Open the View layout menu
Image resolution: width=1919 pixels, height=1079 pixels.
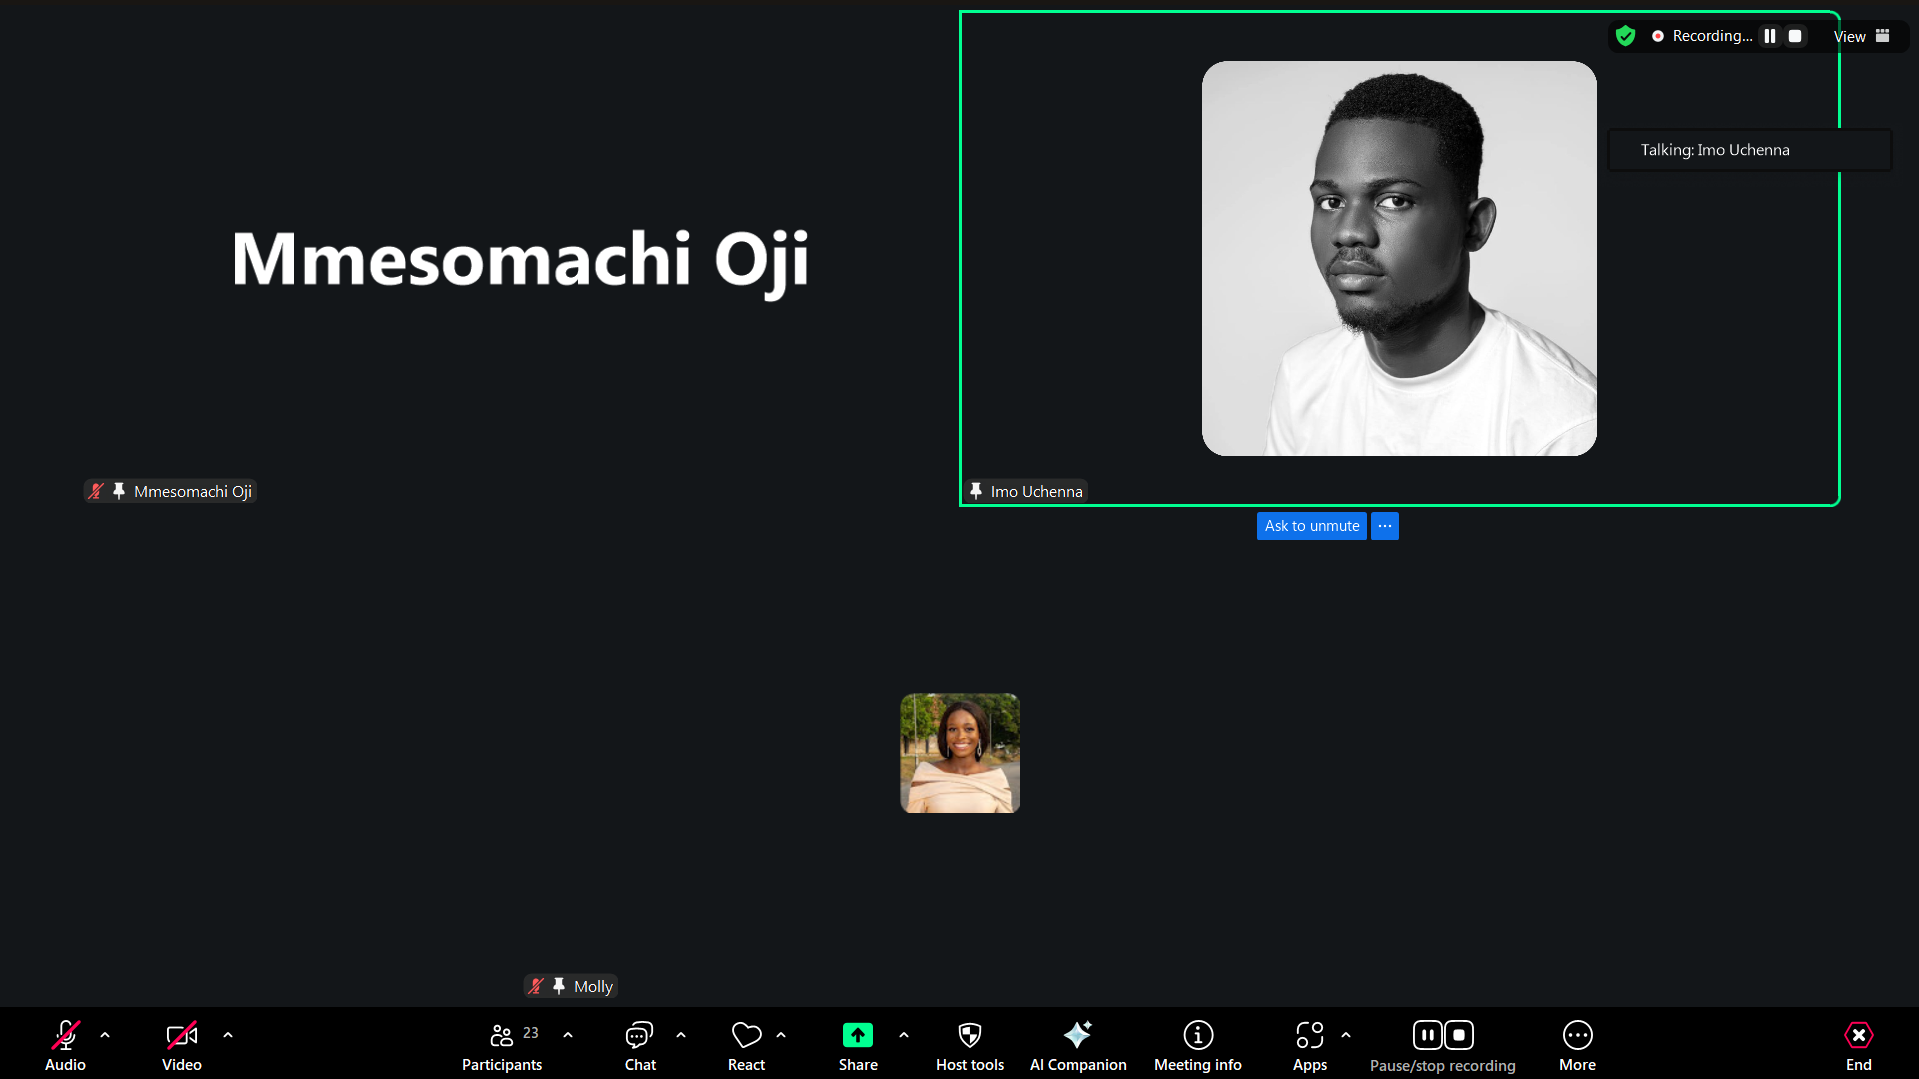click(x=1861, y=36)
